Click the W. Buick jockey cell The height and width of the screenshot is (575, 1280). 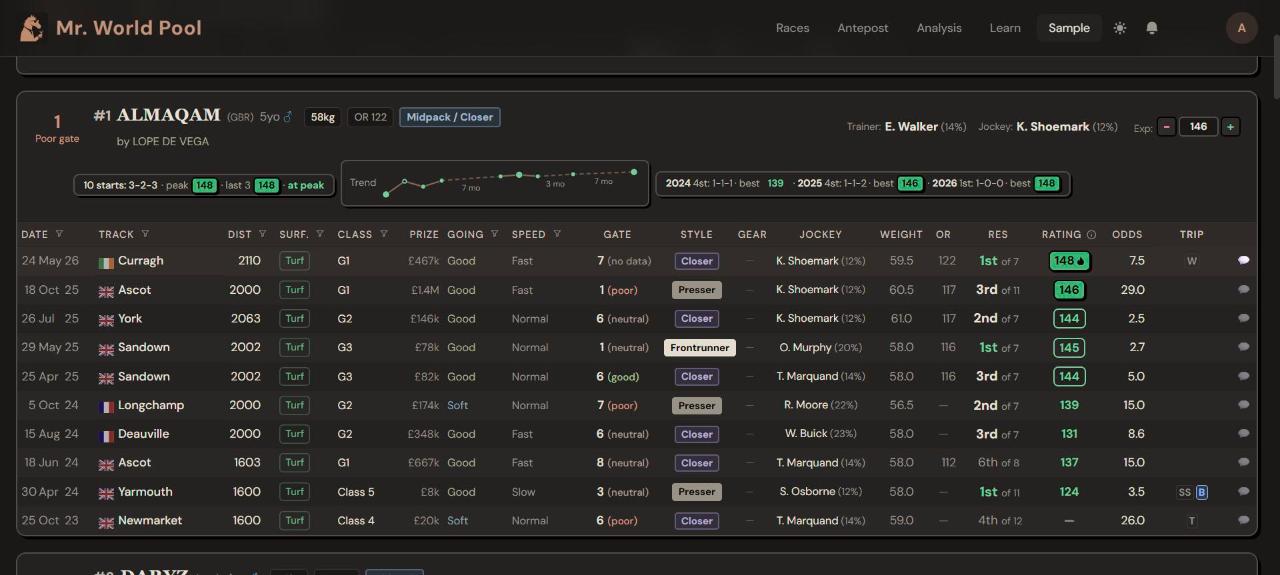(821, 434)
